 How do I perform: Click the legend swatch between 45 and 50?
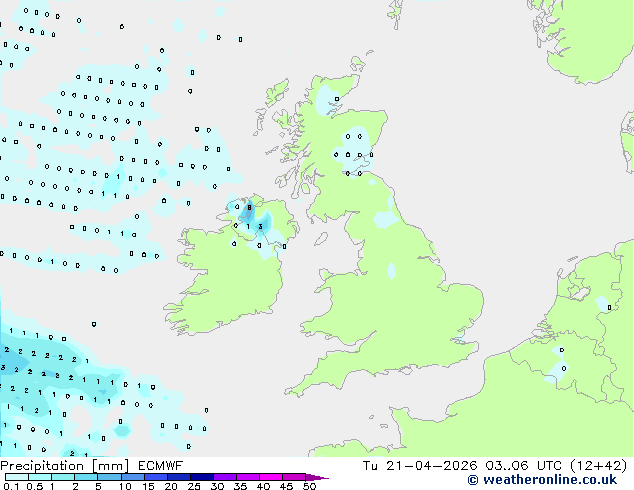tap(294, 477)
